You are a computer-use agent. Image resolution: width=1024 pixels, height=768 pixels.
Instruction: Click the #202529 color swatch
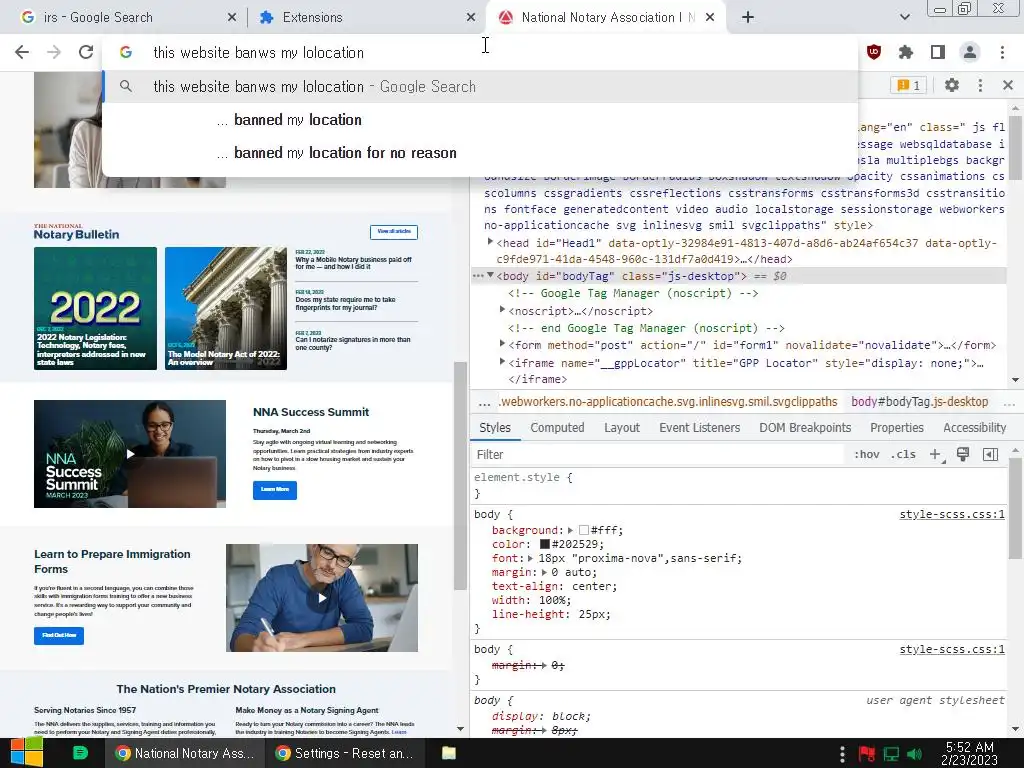(x=545, y=545)
